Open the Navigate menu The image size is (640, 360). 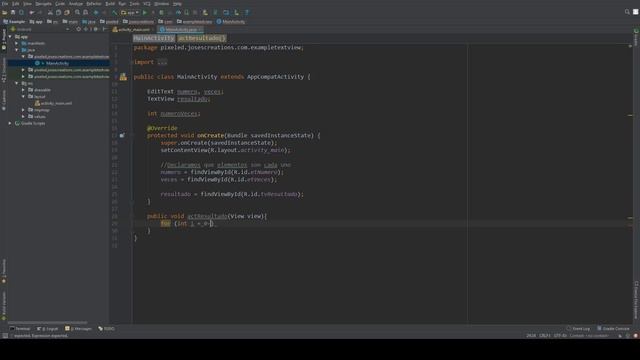coord(43,4)
